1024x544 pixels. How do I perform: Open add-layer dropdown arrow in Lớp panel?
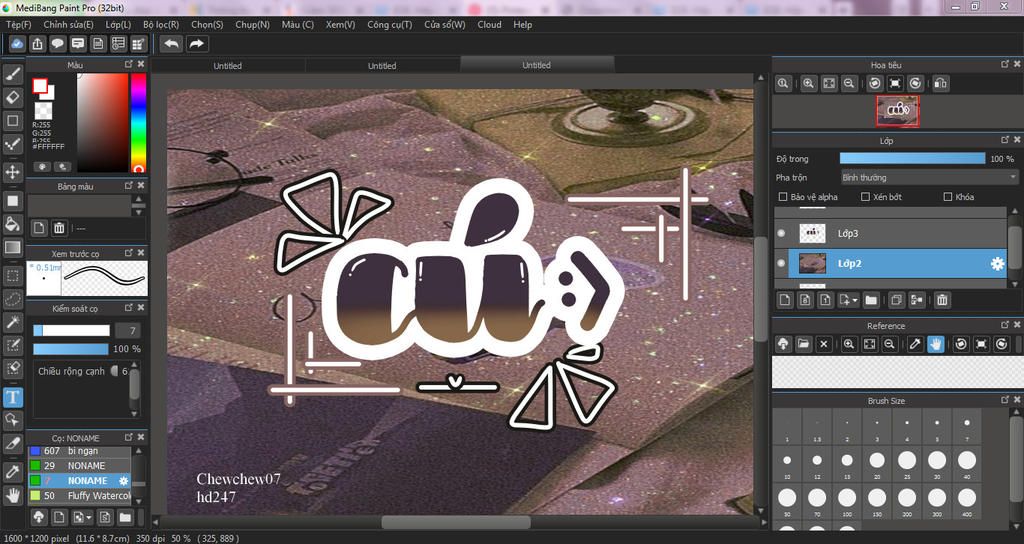[x=855, y=300]
